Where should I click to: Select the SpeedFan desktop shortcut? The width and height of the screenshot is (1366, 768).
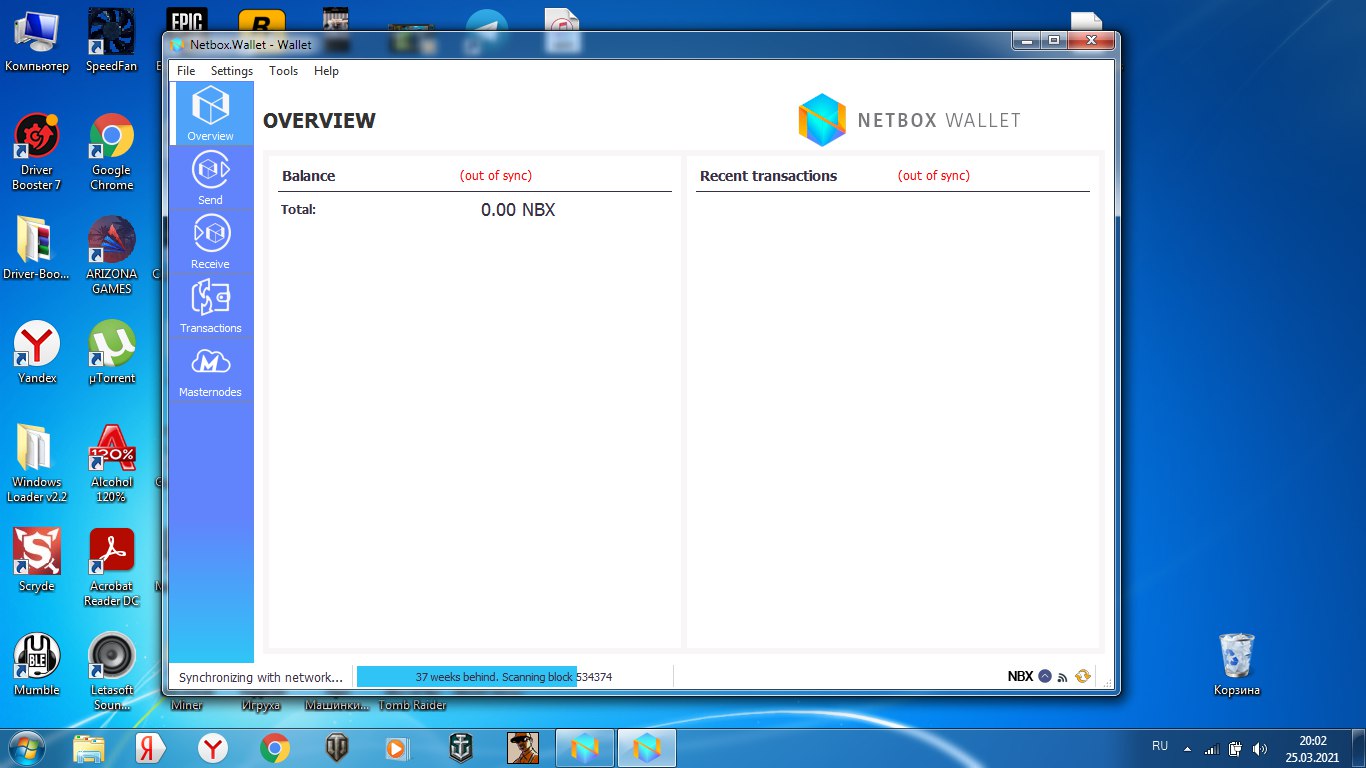pos(112,42)
